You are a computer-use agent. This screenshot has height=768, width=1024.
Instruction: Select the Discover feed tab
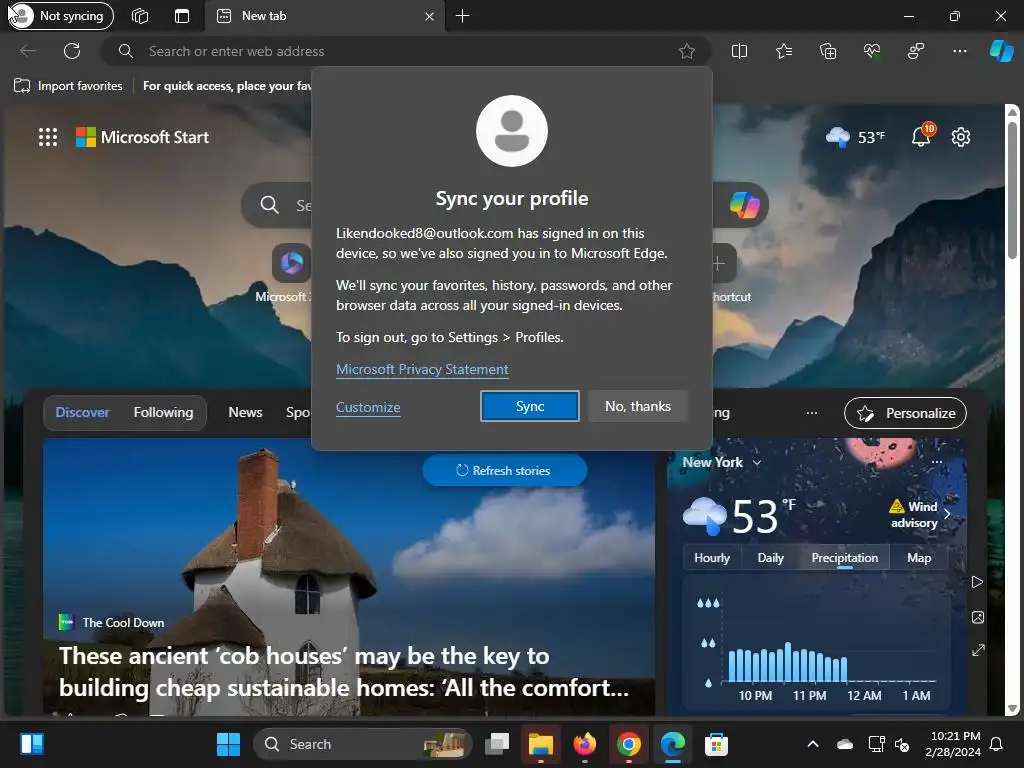click(x=82, y=412)
